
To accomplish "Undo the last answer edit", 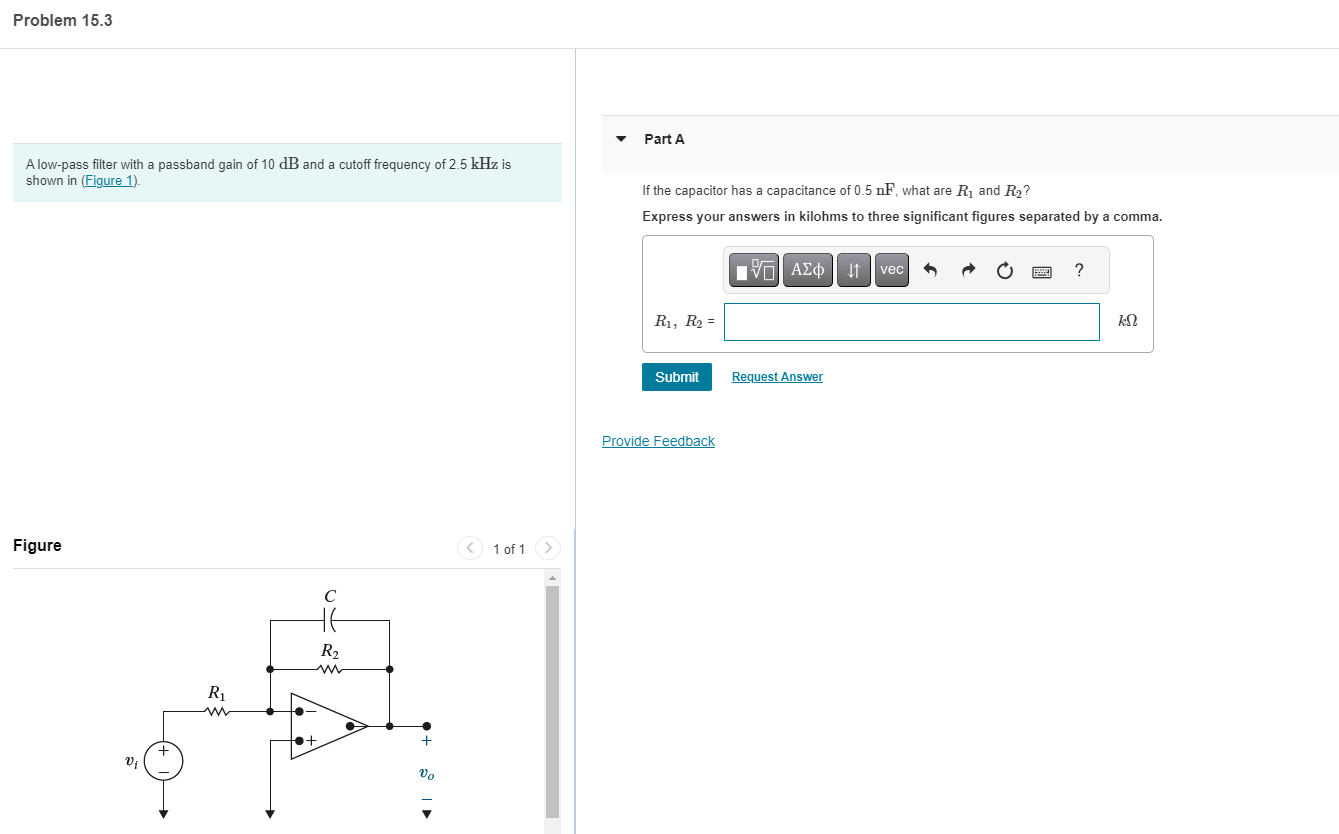I will (x=931, y=270).
